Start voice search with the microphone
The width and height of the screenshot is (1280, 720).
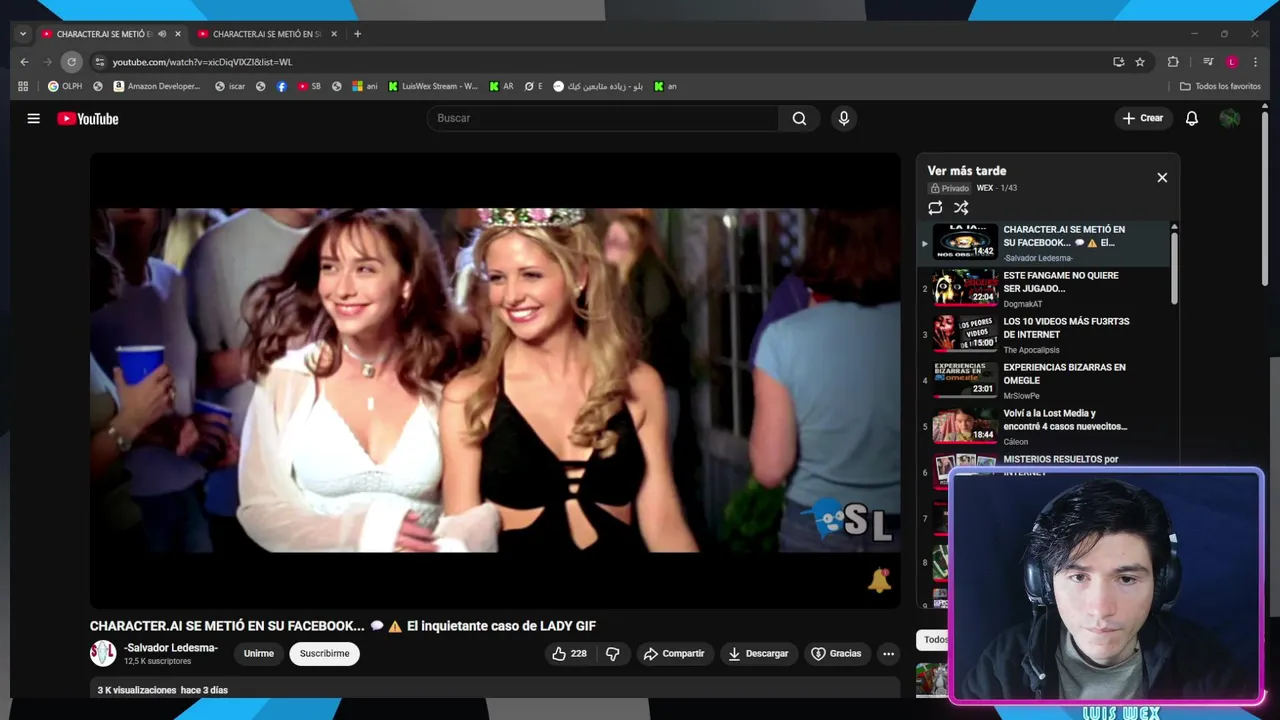(x=844, y=118)
